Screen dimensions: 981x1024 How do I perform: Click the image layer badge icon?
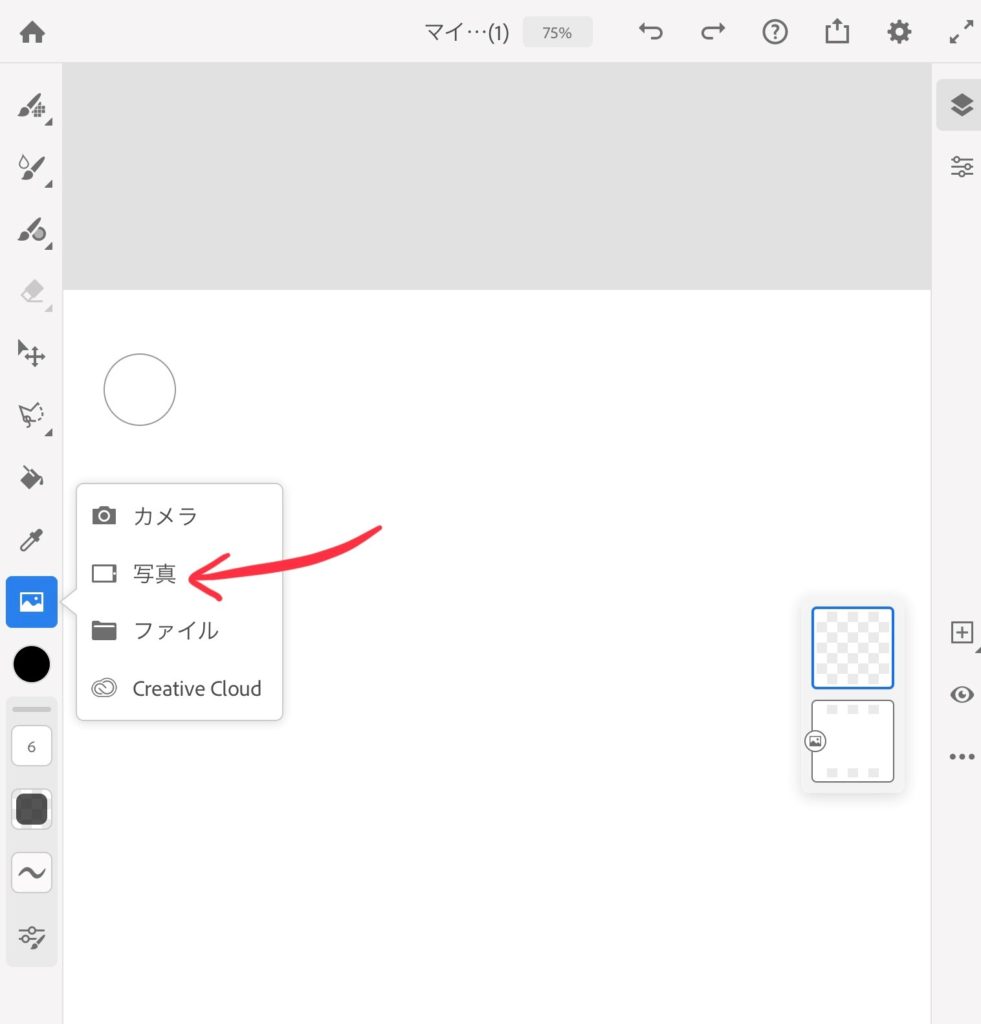815,741
